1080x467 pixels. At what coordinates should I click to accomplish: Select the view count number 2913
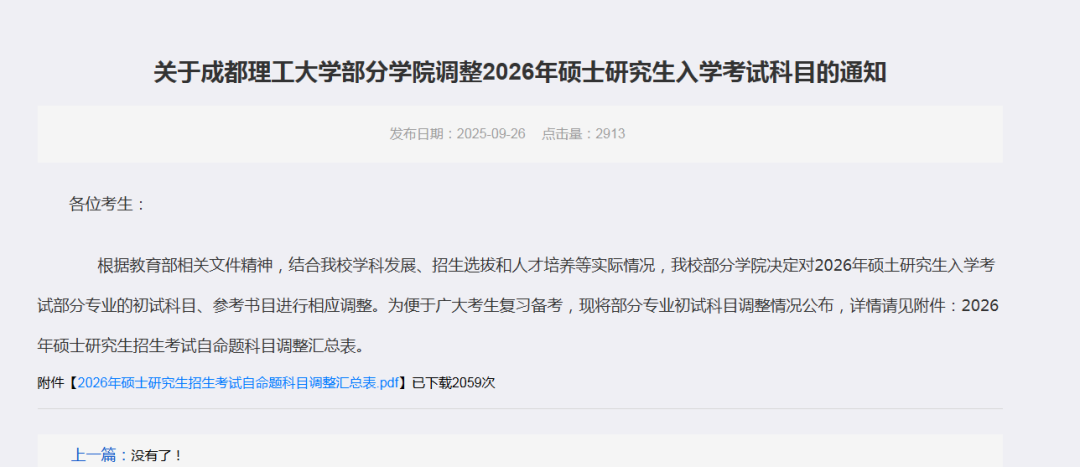tap(610, 134)
